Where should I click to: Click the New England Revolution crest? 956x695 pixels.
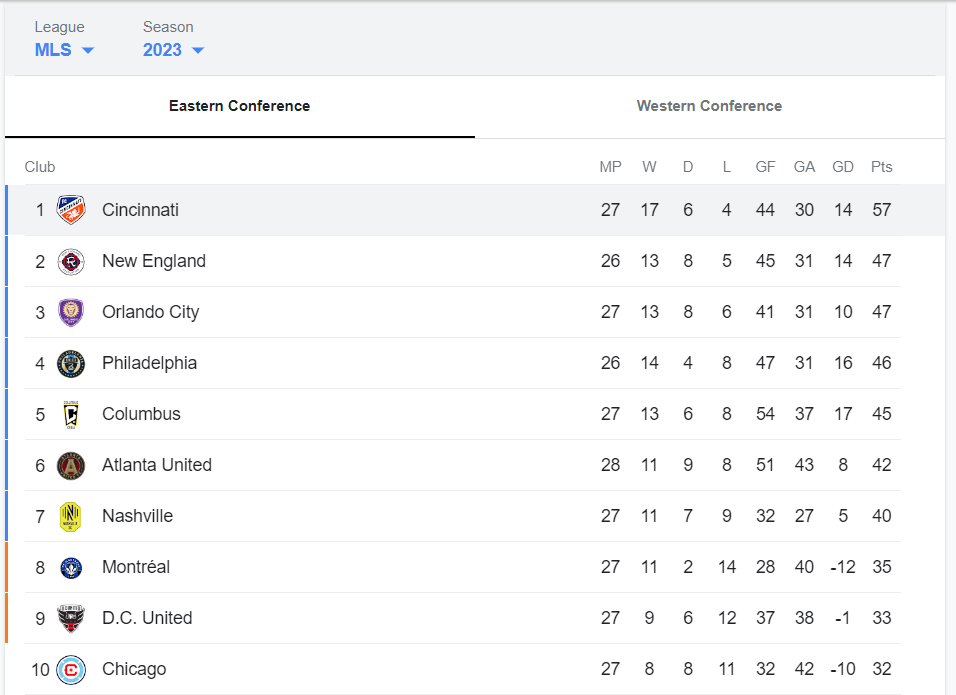(x=71, y=261)
